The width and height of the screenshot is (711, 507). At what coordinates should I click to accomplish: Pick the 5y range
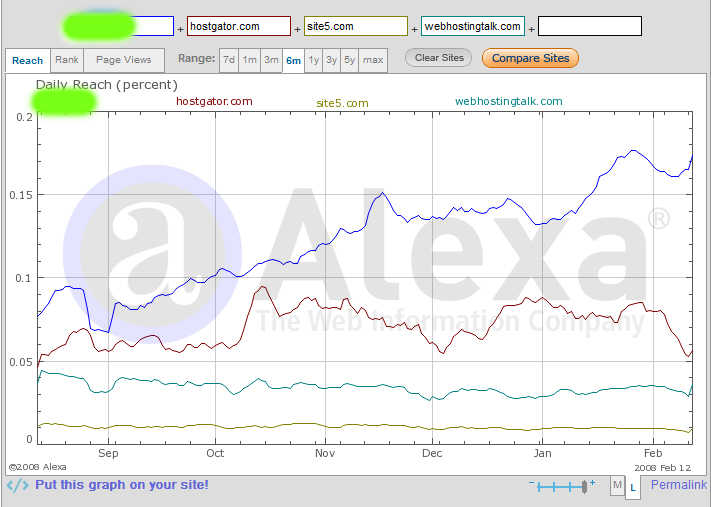tap(349, 60)
